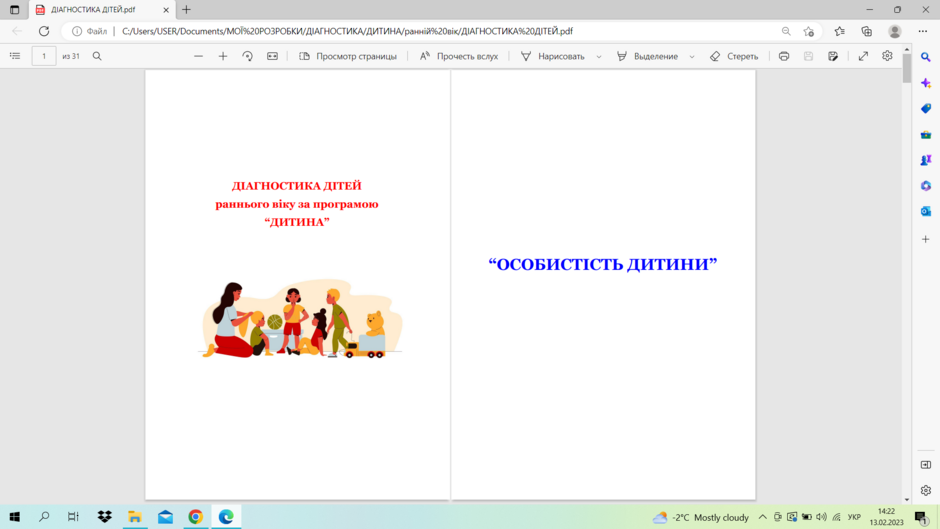Open the Windows Start menu
The image size is (940, 529).
point(14,517)
